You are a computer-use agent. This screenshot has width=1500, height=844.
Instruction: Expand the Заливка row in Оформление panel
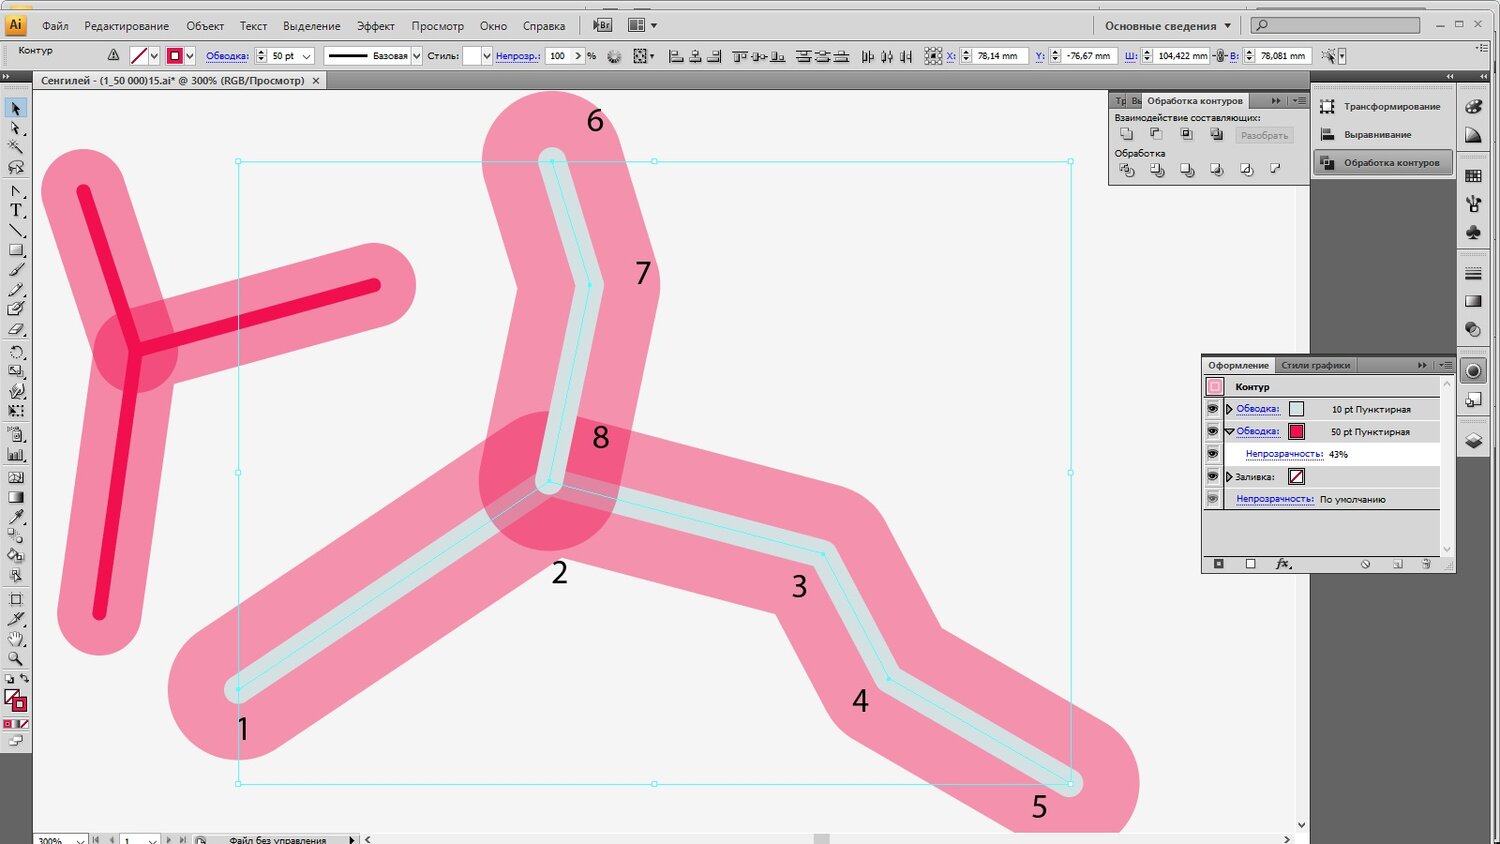coord(1229,477)
